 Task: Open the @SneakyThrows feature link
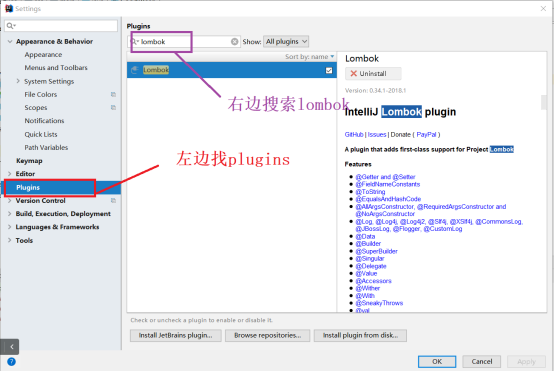point(379,303)
